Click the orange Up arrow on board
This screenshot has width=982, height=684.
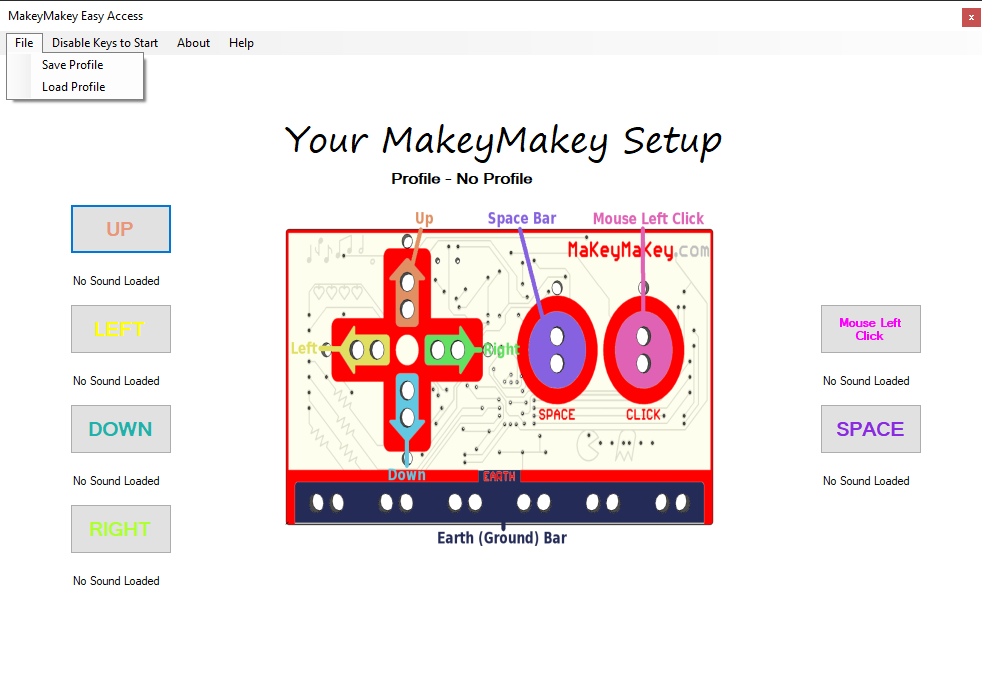point(407,293)
